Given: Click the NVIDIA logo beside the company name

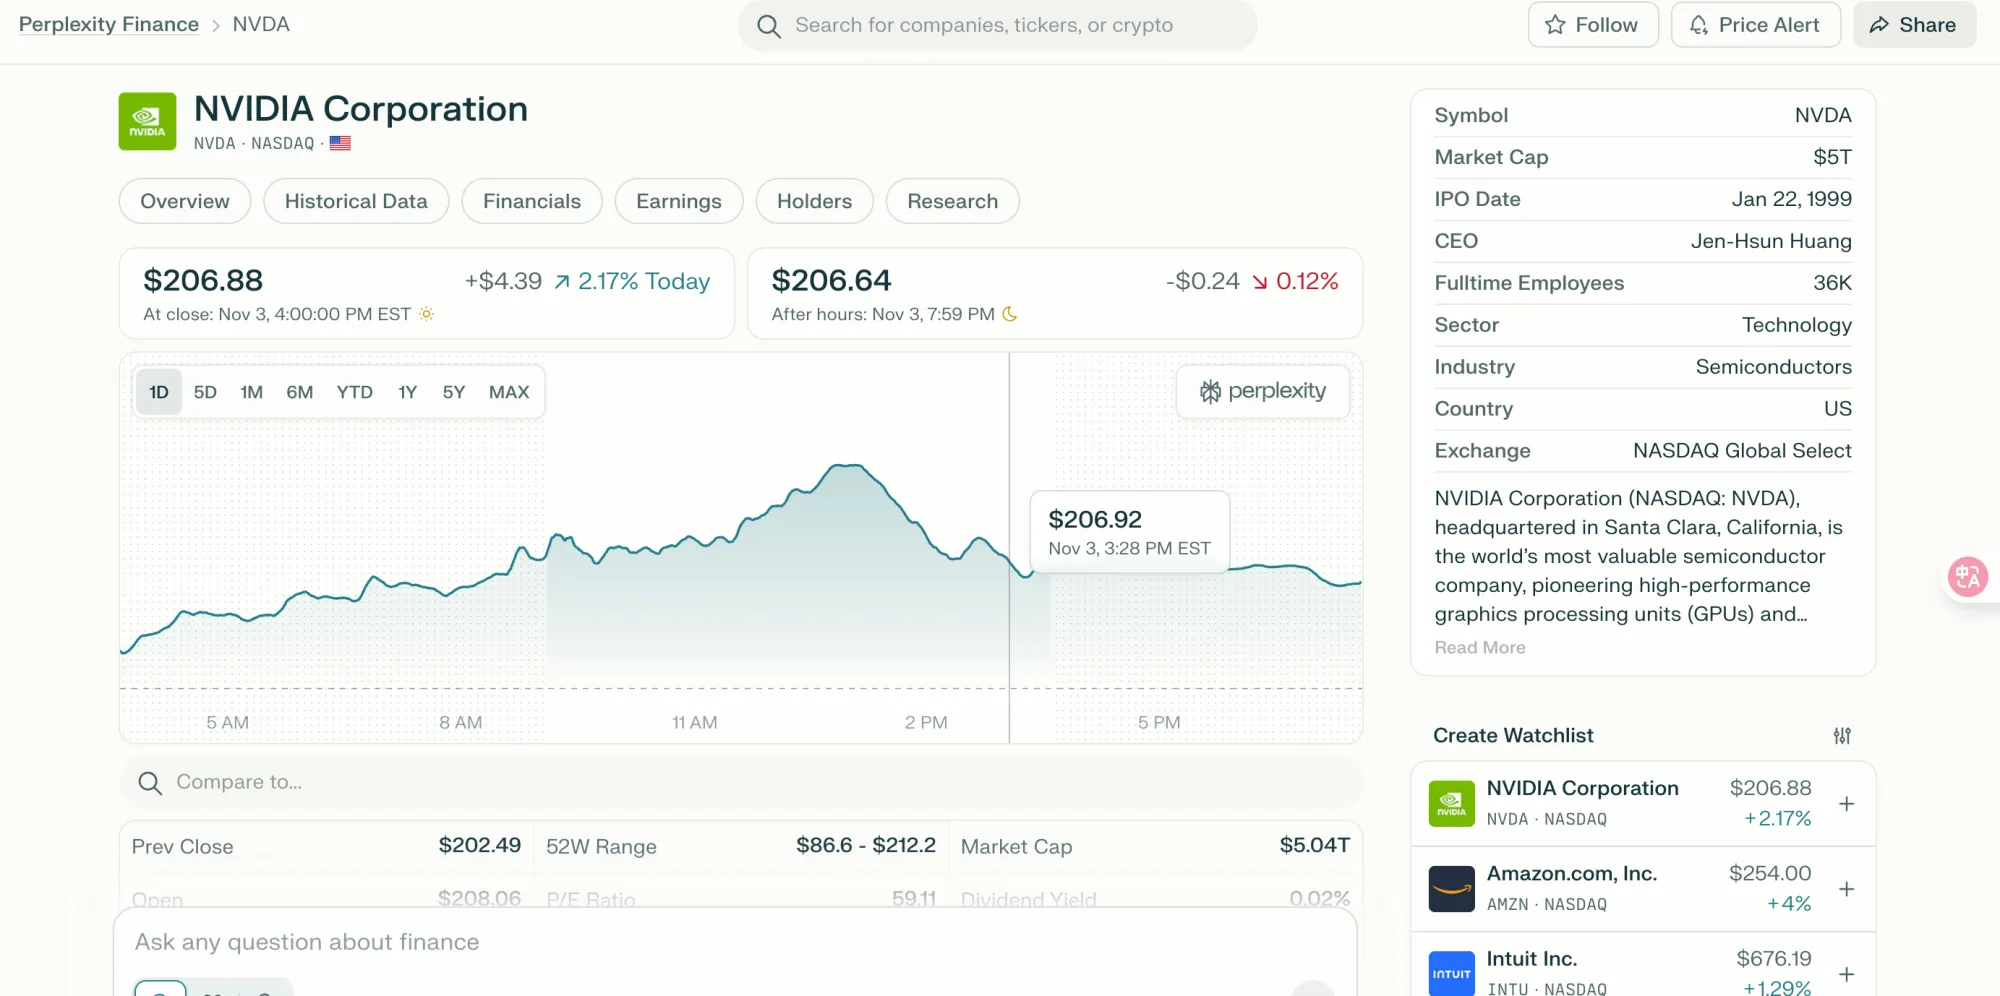Looking at the screenshot, I should [147, 122].
